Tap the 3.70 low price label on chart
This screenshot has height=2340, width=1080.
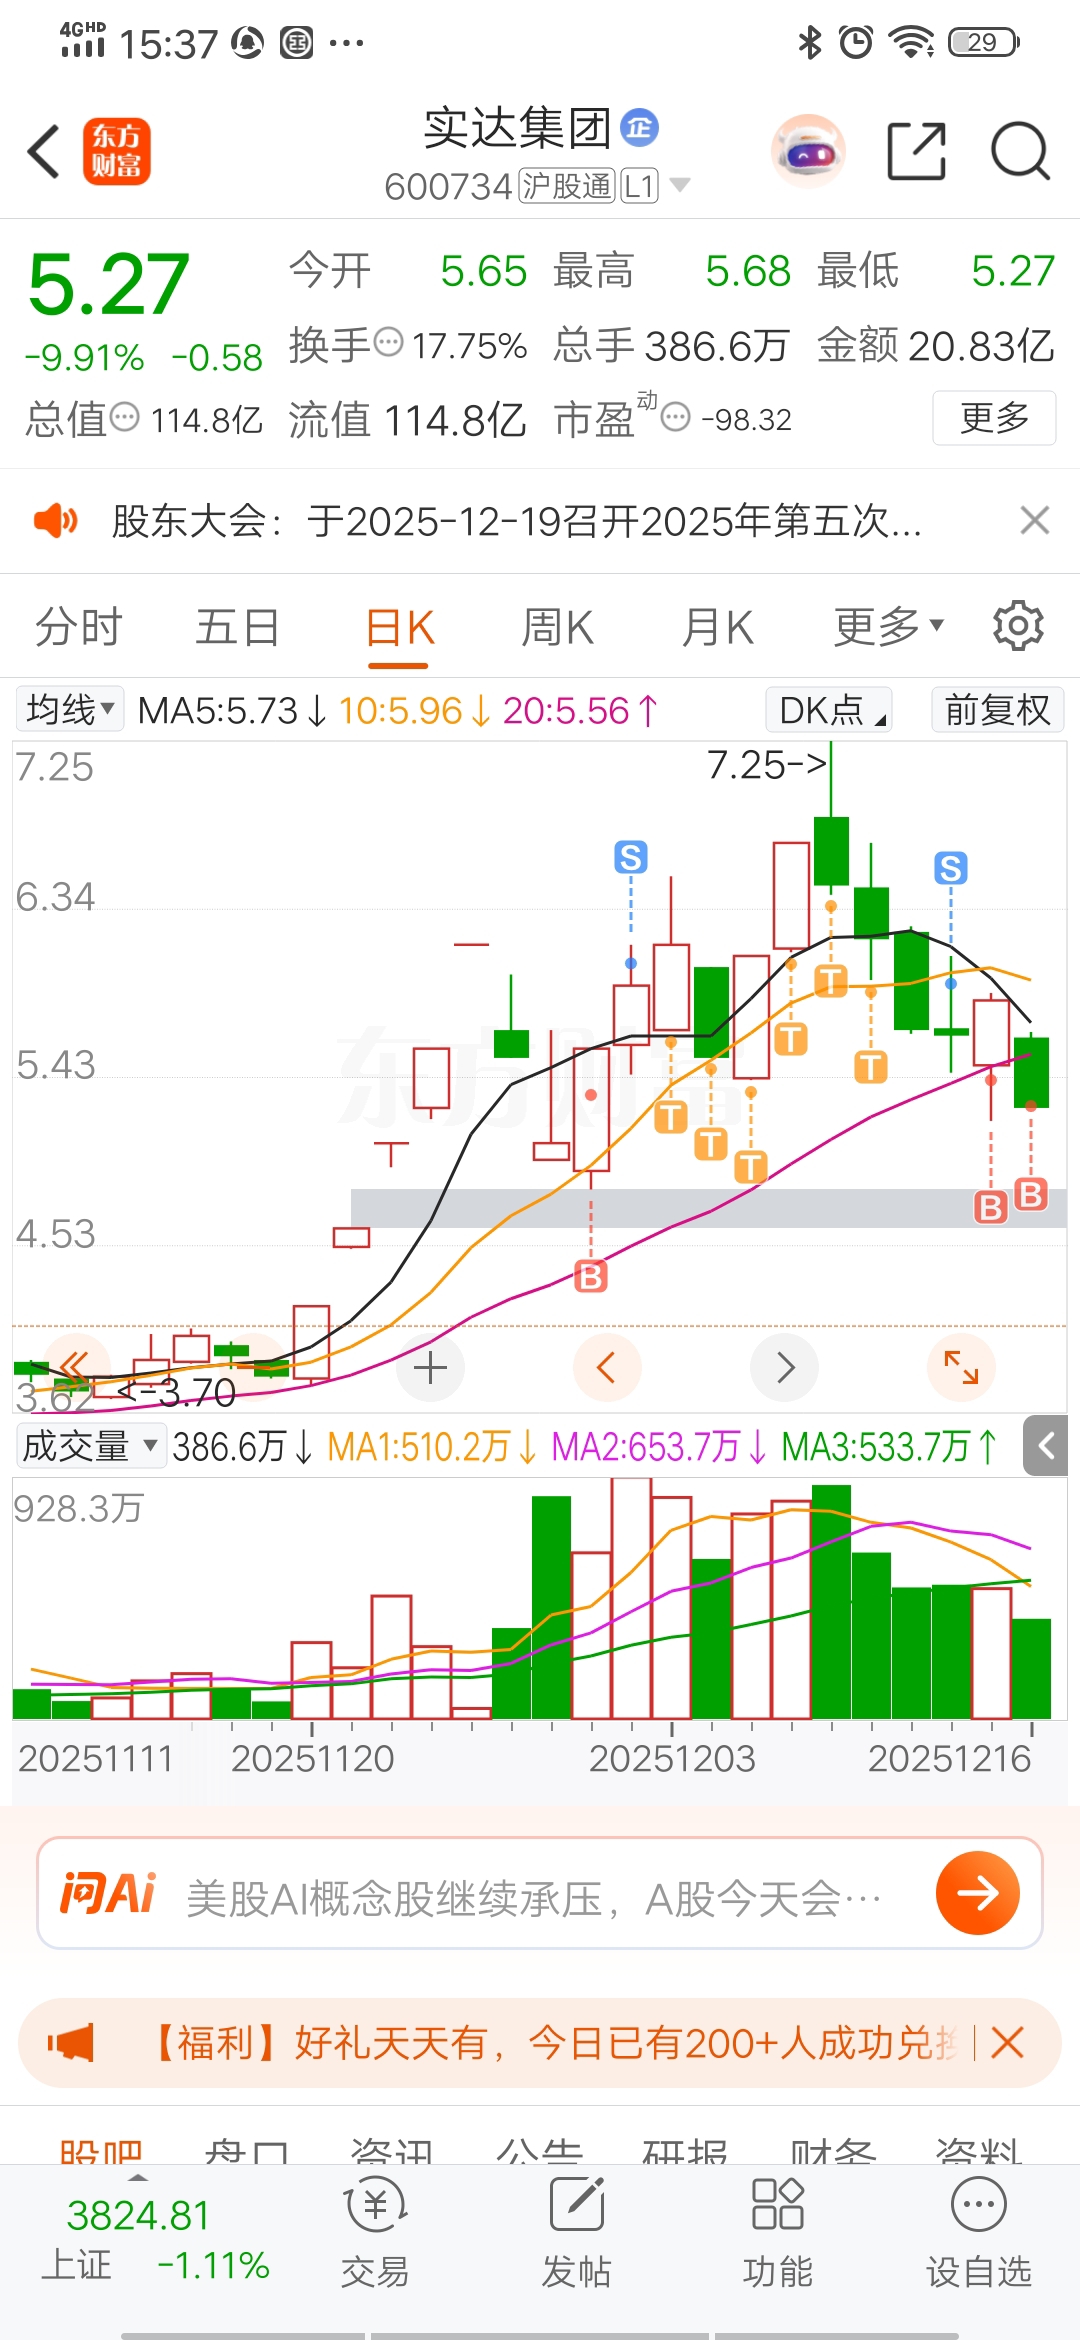click(x=178, y=1392)
